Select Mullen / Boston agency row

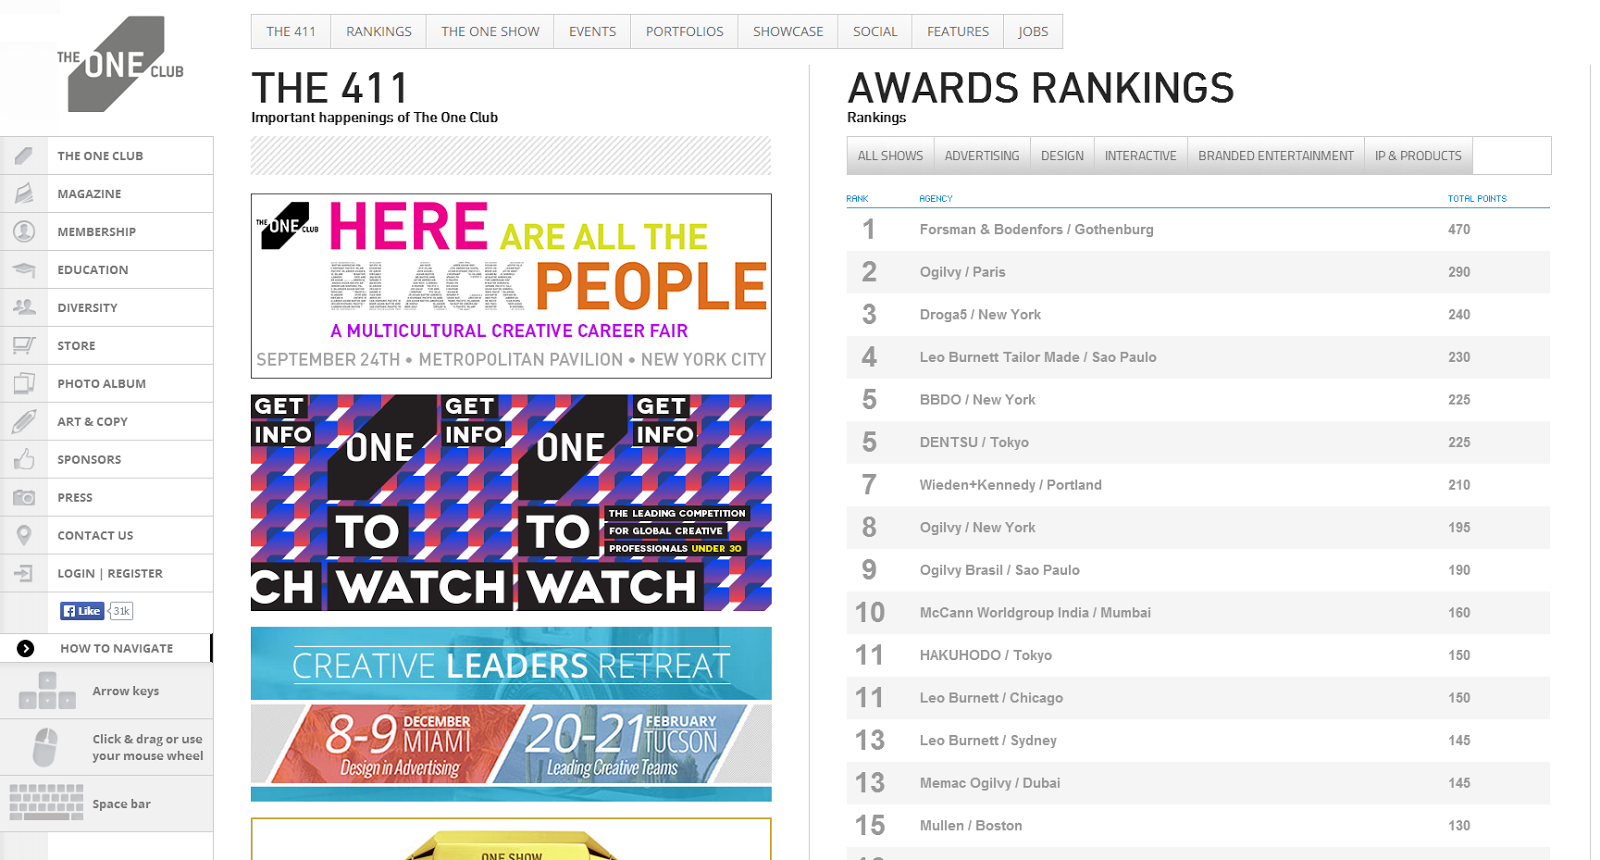point(1198,826)
